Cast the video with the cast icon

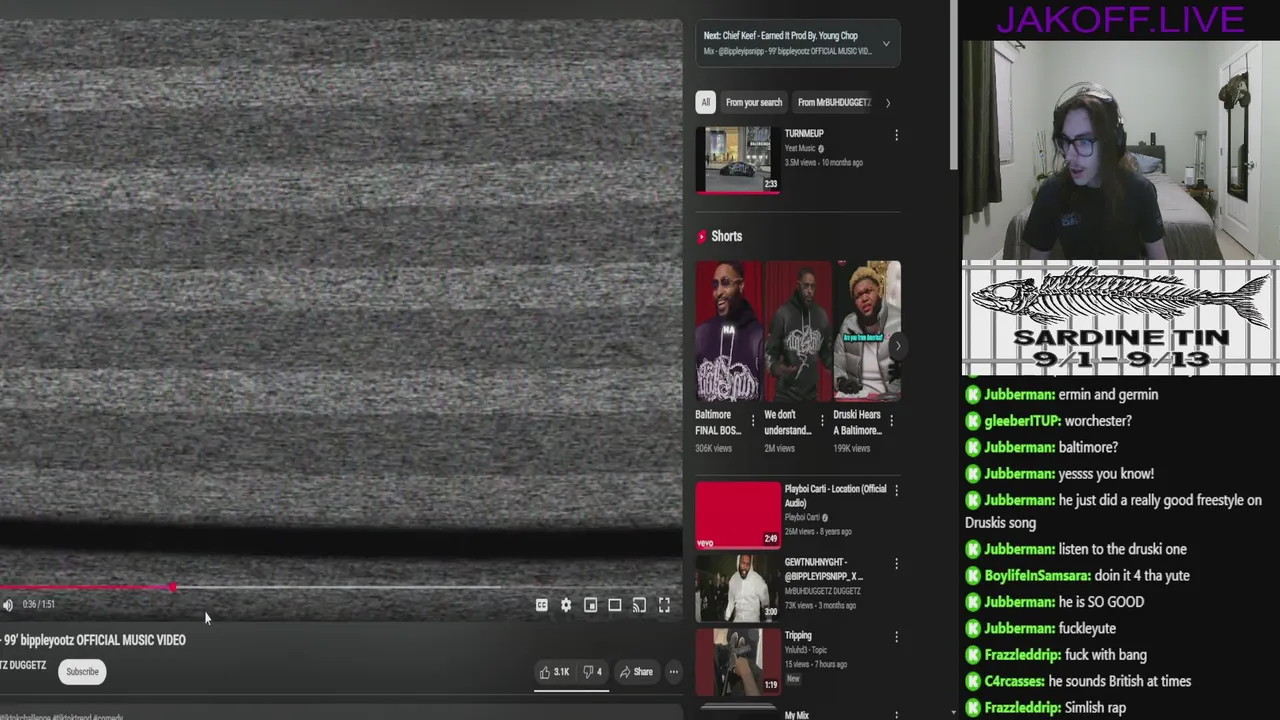(639, 605)
